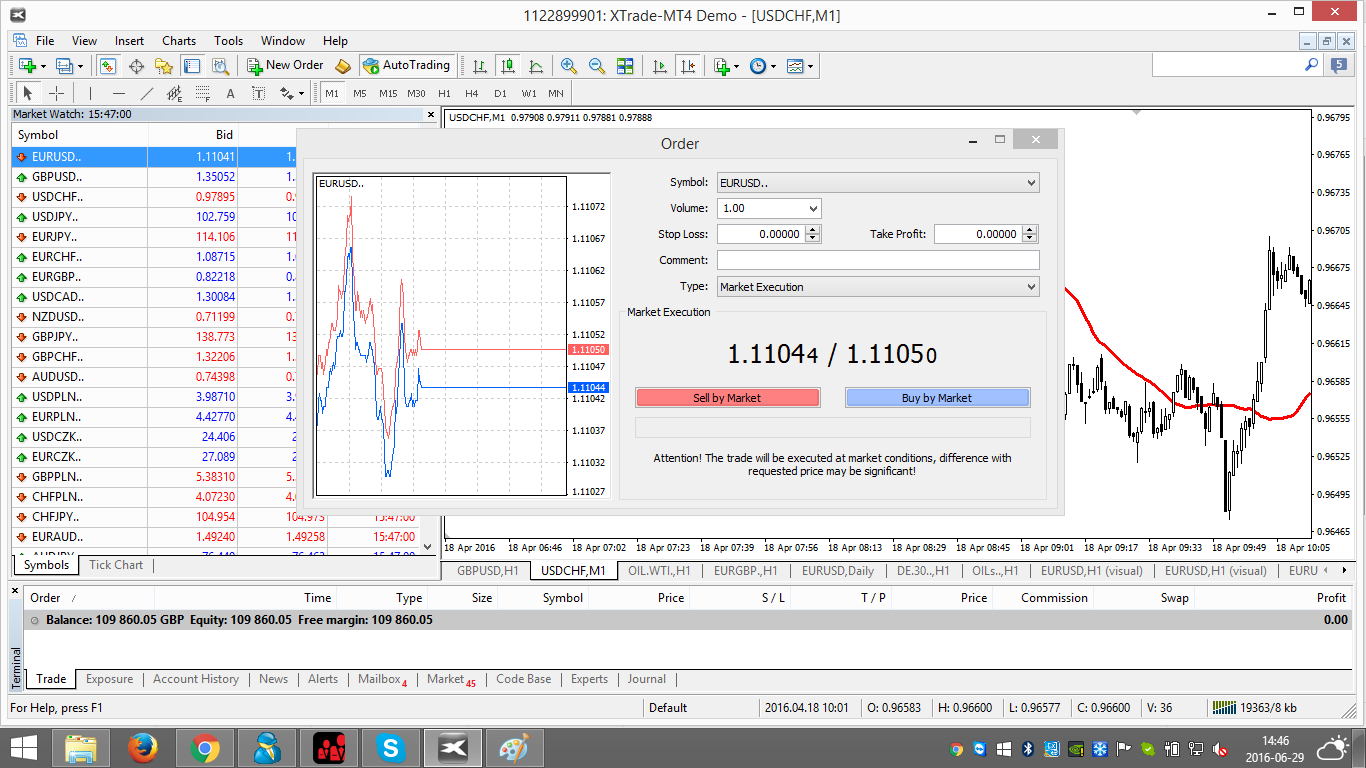Toggle candlestick chart mode

pyautogui.click(x=508, y=66)
